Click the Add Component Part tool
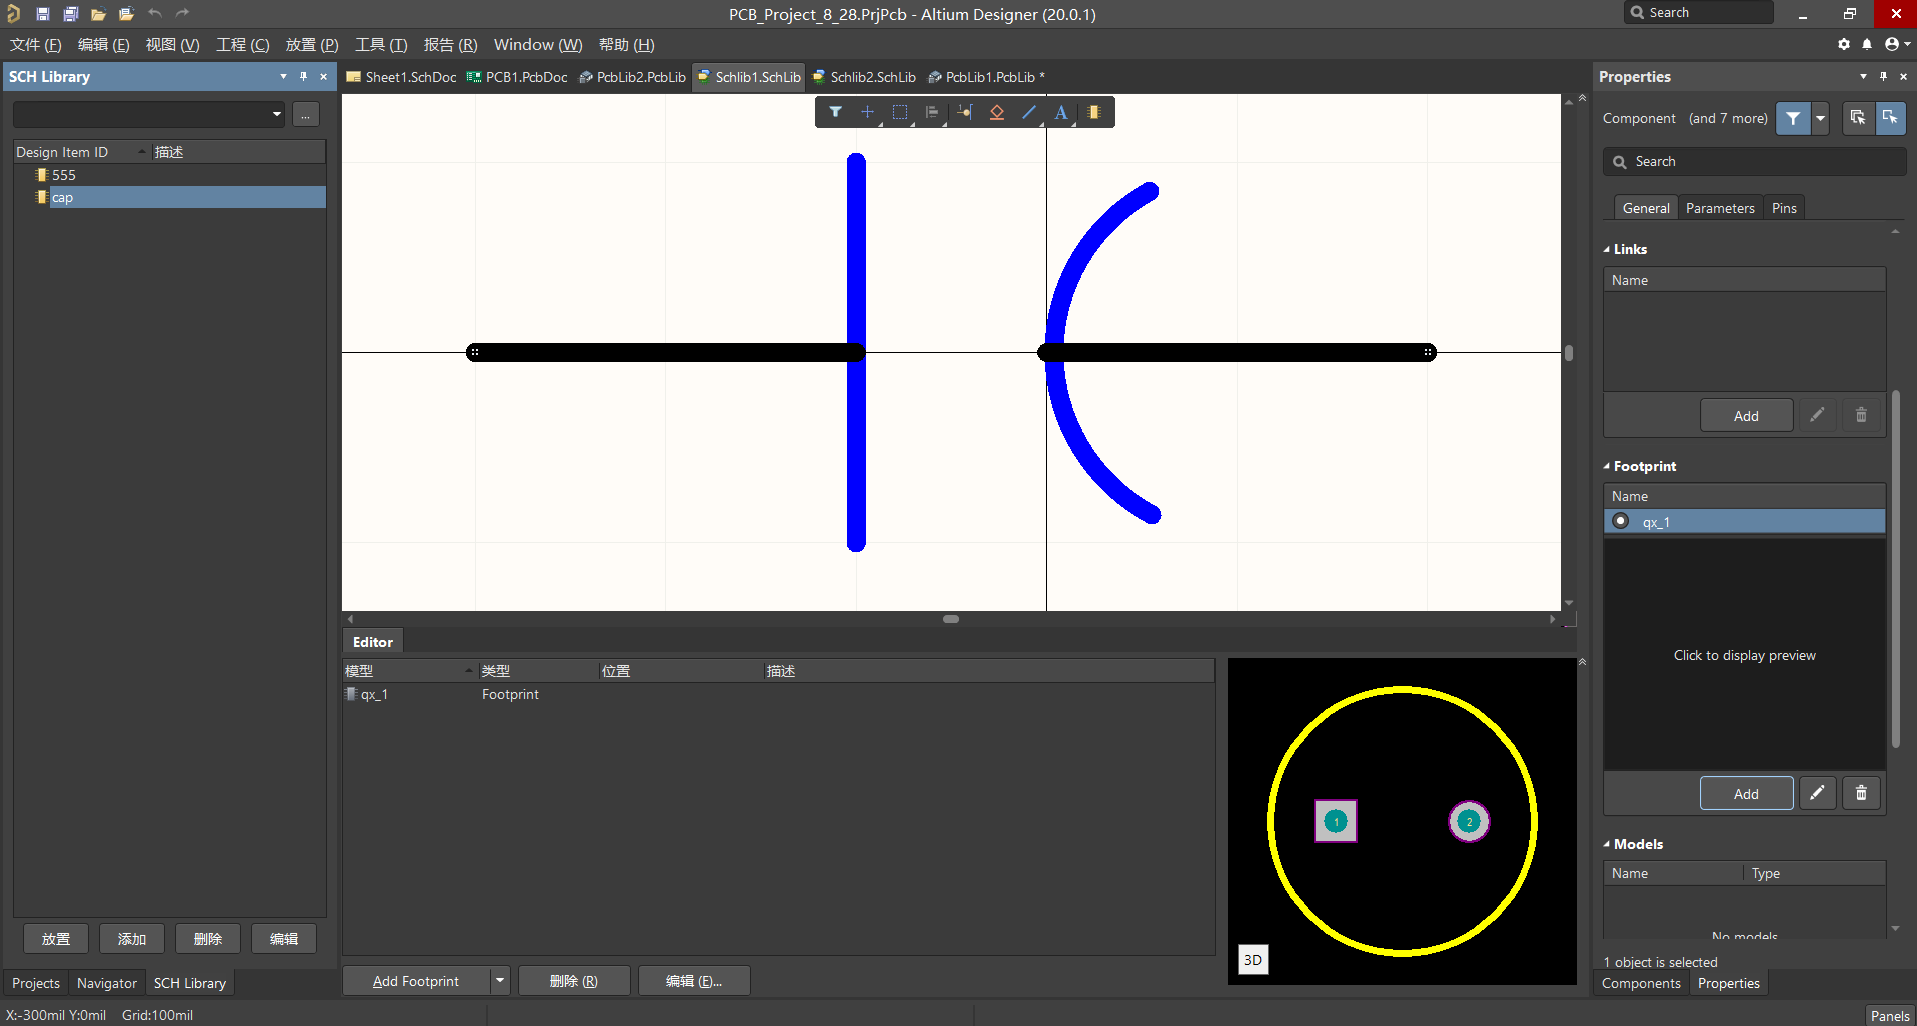 point(1094,112)
